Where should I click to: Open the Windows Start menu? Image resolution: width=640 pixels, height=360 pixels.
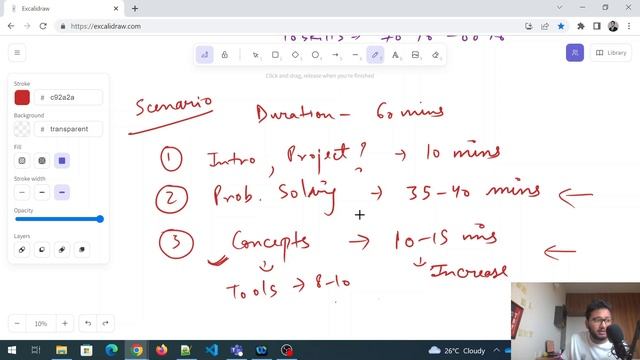[x=12, y=350]
